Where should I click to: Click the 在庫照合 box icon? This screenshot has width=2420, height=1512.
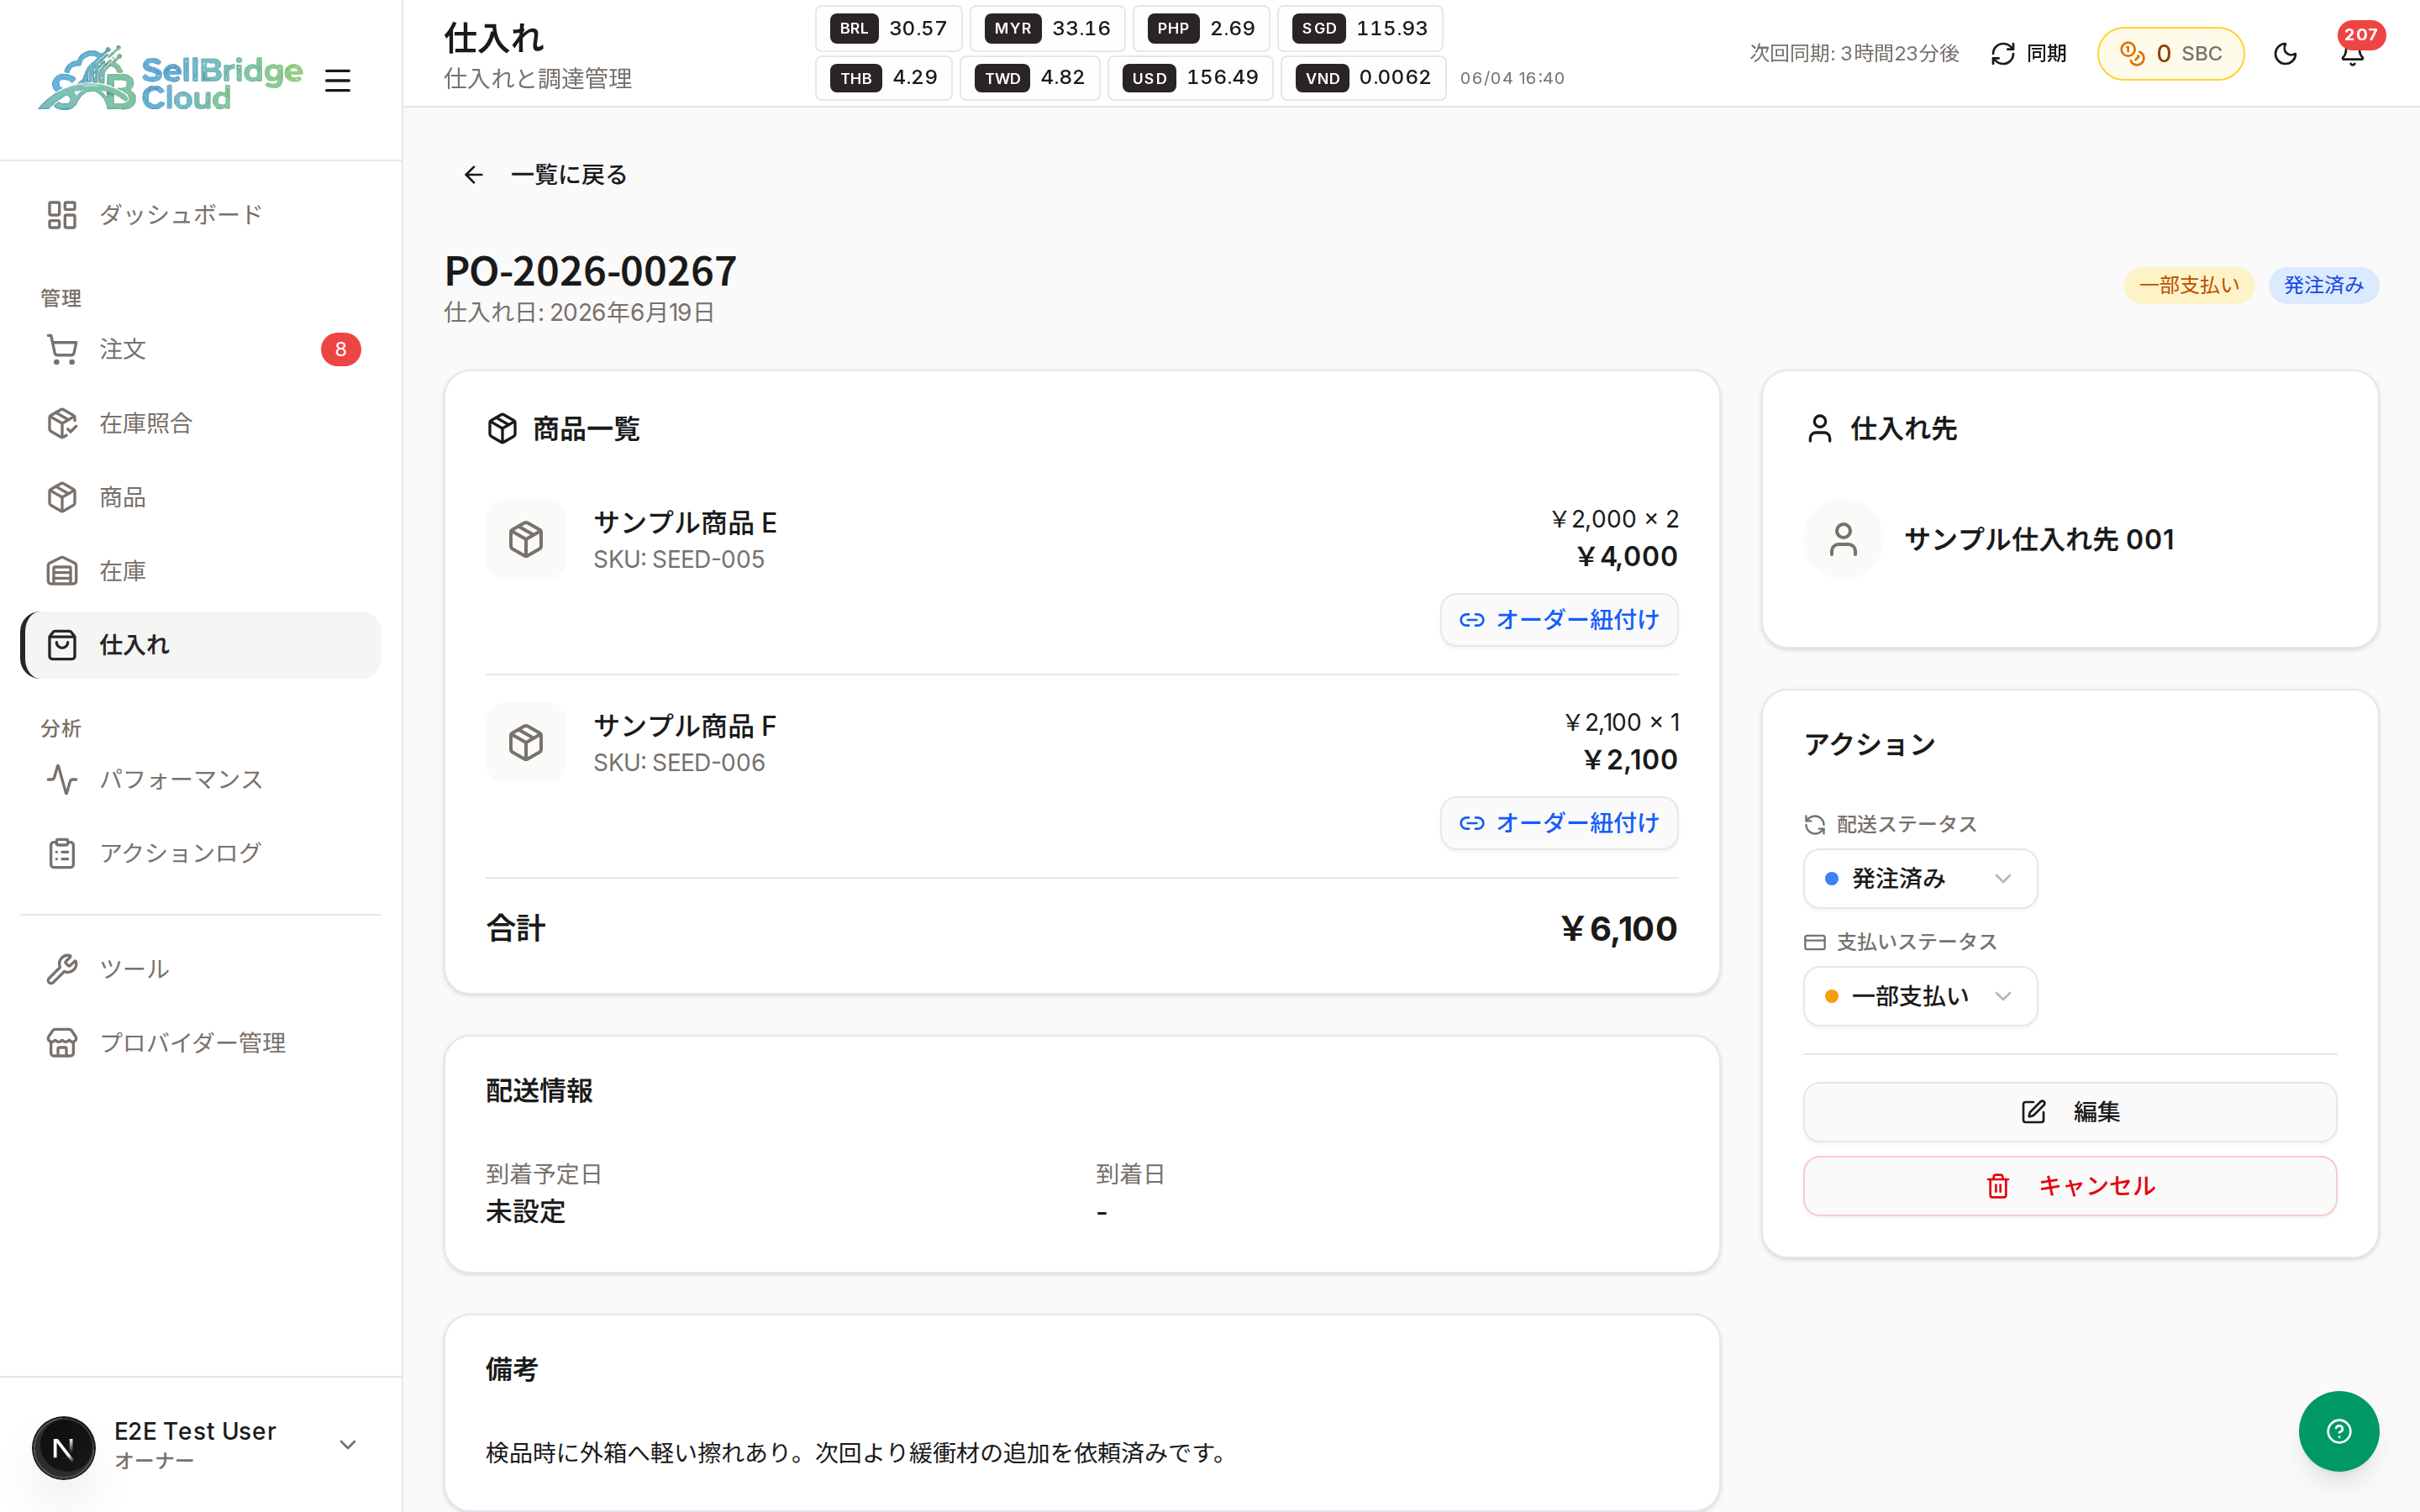click(62, 423)
